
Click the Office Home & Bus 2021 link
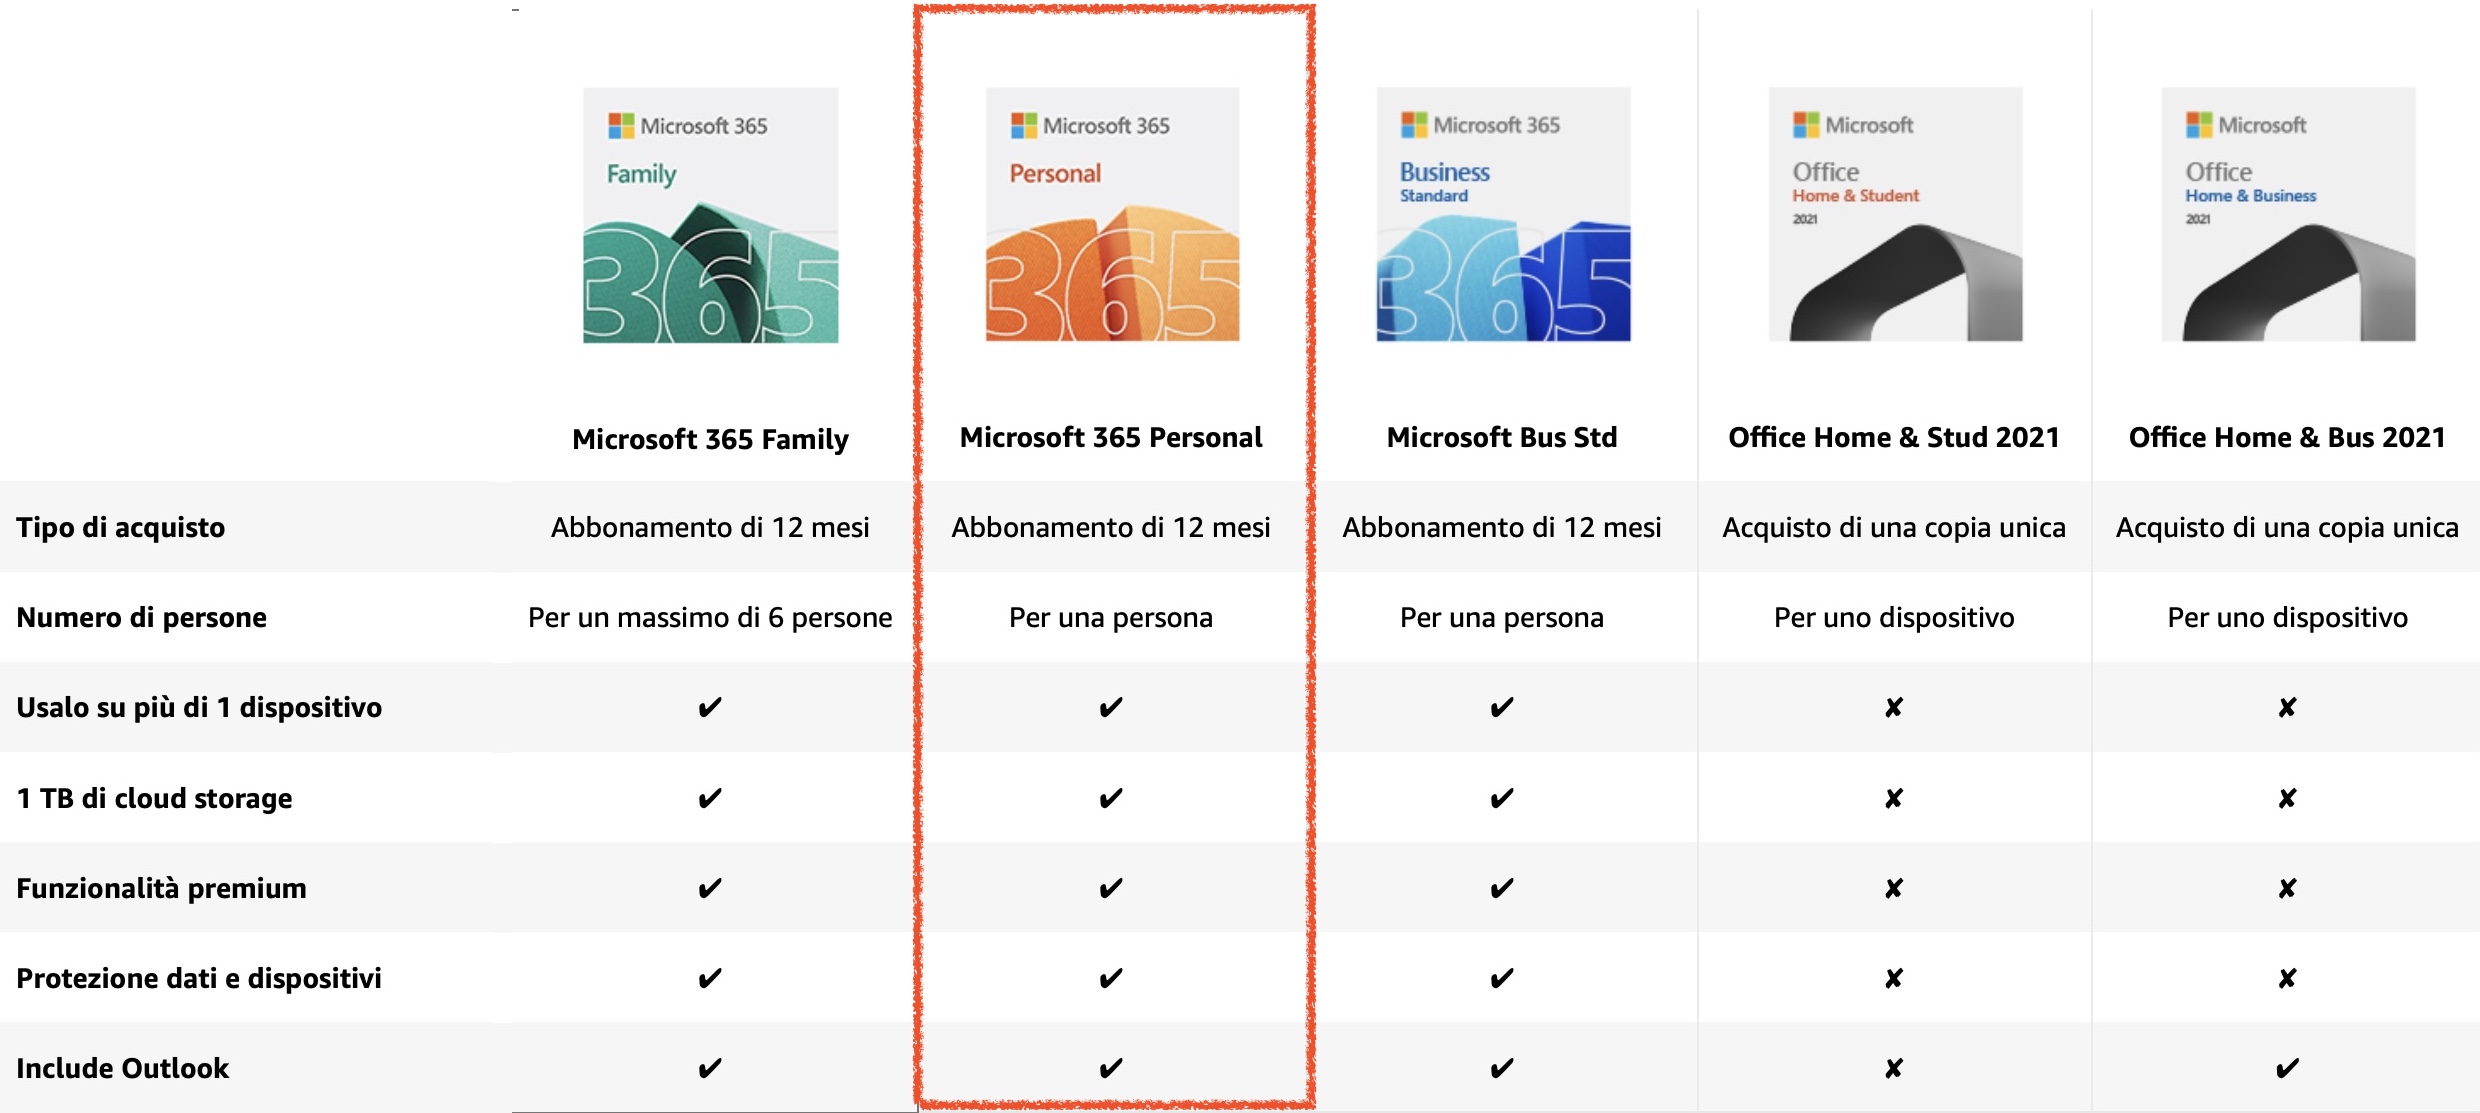tap(2287, 437)
